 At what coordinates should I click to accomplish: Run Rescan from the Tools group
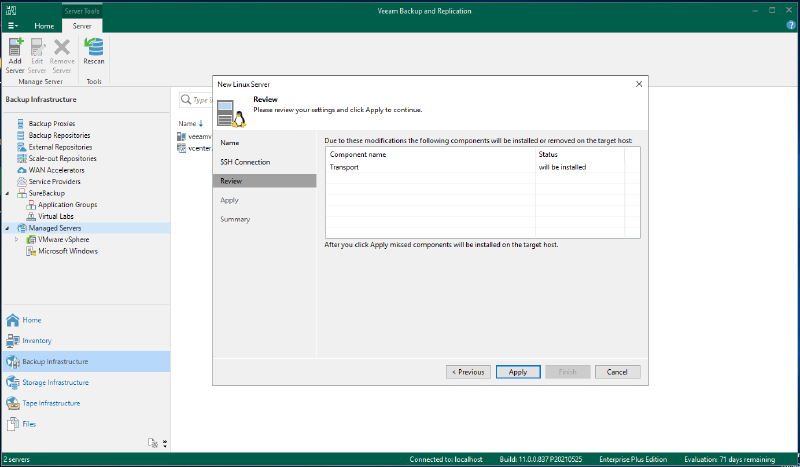click(94, 51)
